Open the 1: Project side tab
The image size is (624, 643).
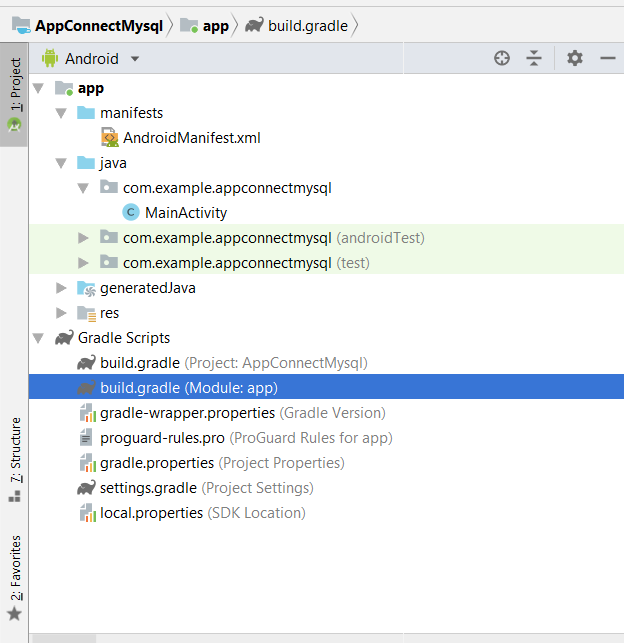[x=14, y=94]
